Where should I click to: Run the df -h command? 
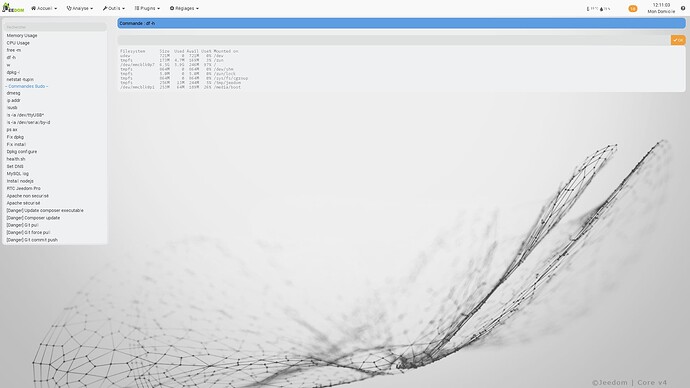point(11,58)
